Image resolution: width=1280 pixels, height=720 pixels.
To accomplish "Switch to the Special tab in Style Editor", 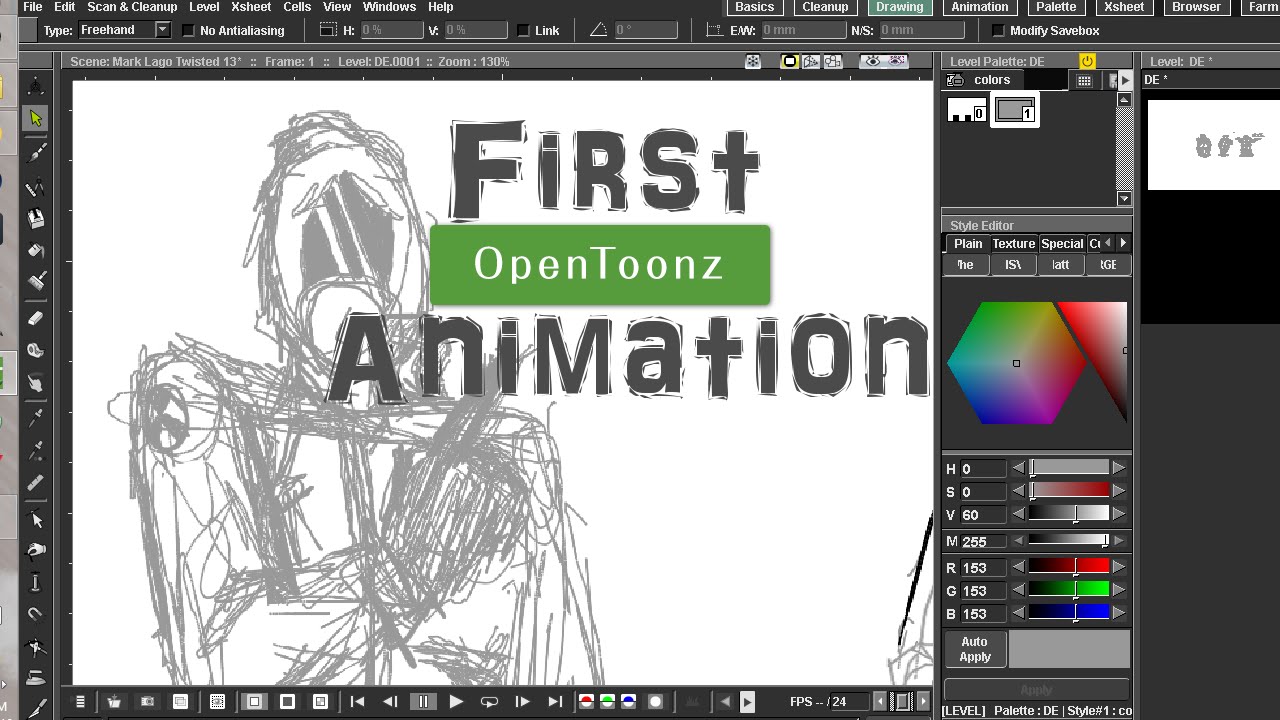I will [1062, 244].
